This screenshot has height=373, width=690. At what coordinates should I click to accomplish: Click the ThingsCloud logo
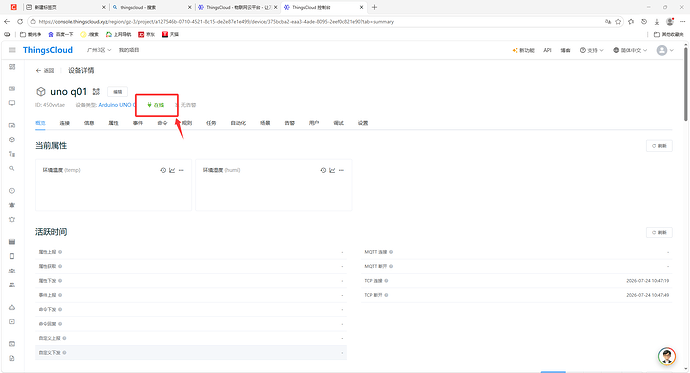pyautogui.click(x=48, y=50)
